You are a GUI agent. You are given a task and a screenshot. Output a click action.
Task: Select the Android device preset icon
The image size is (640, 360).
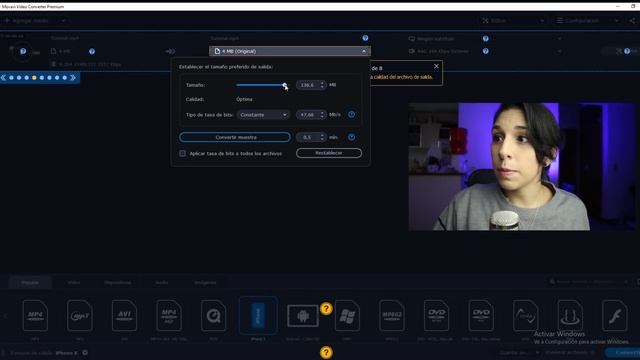(x=302, y=316)
